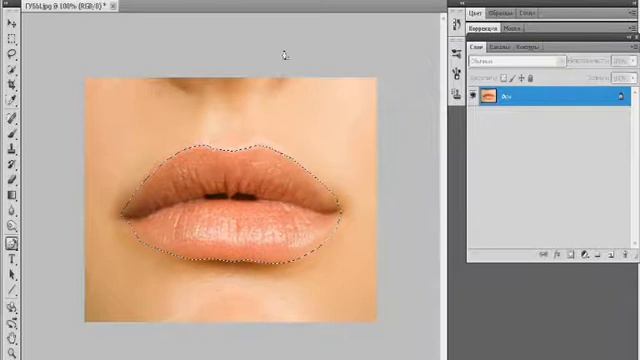
Task: Select the Eraser tool
Action: point(11,180)
